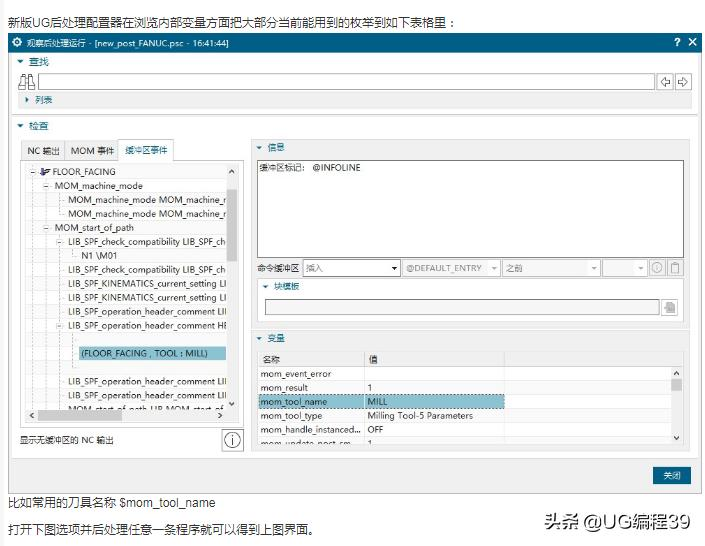Click the copy icon next to block template field
705x546 pixels.
point(669,308)
